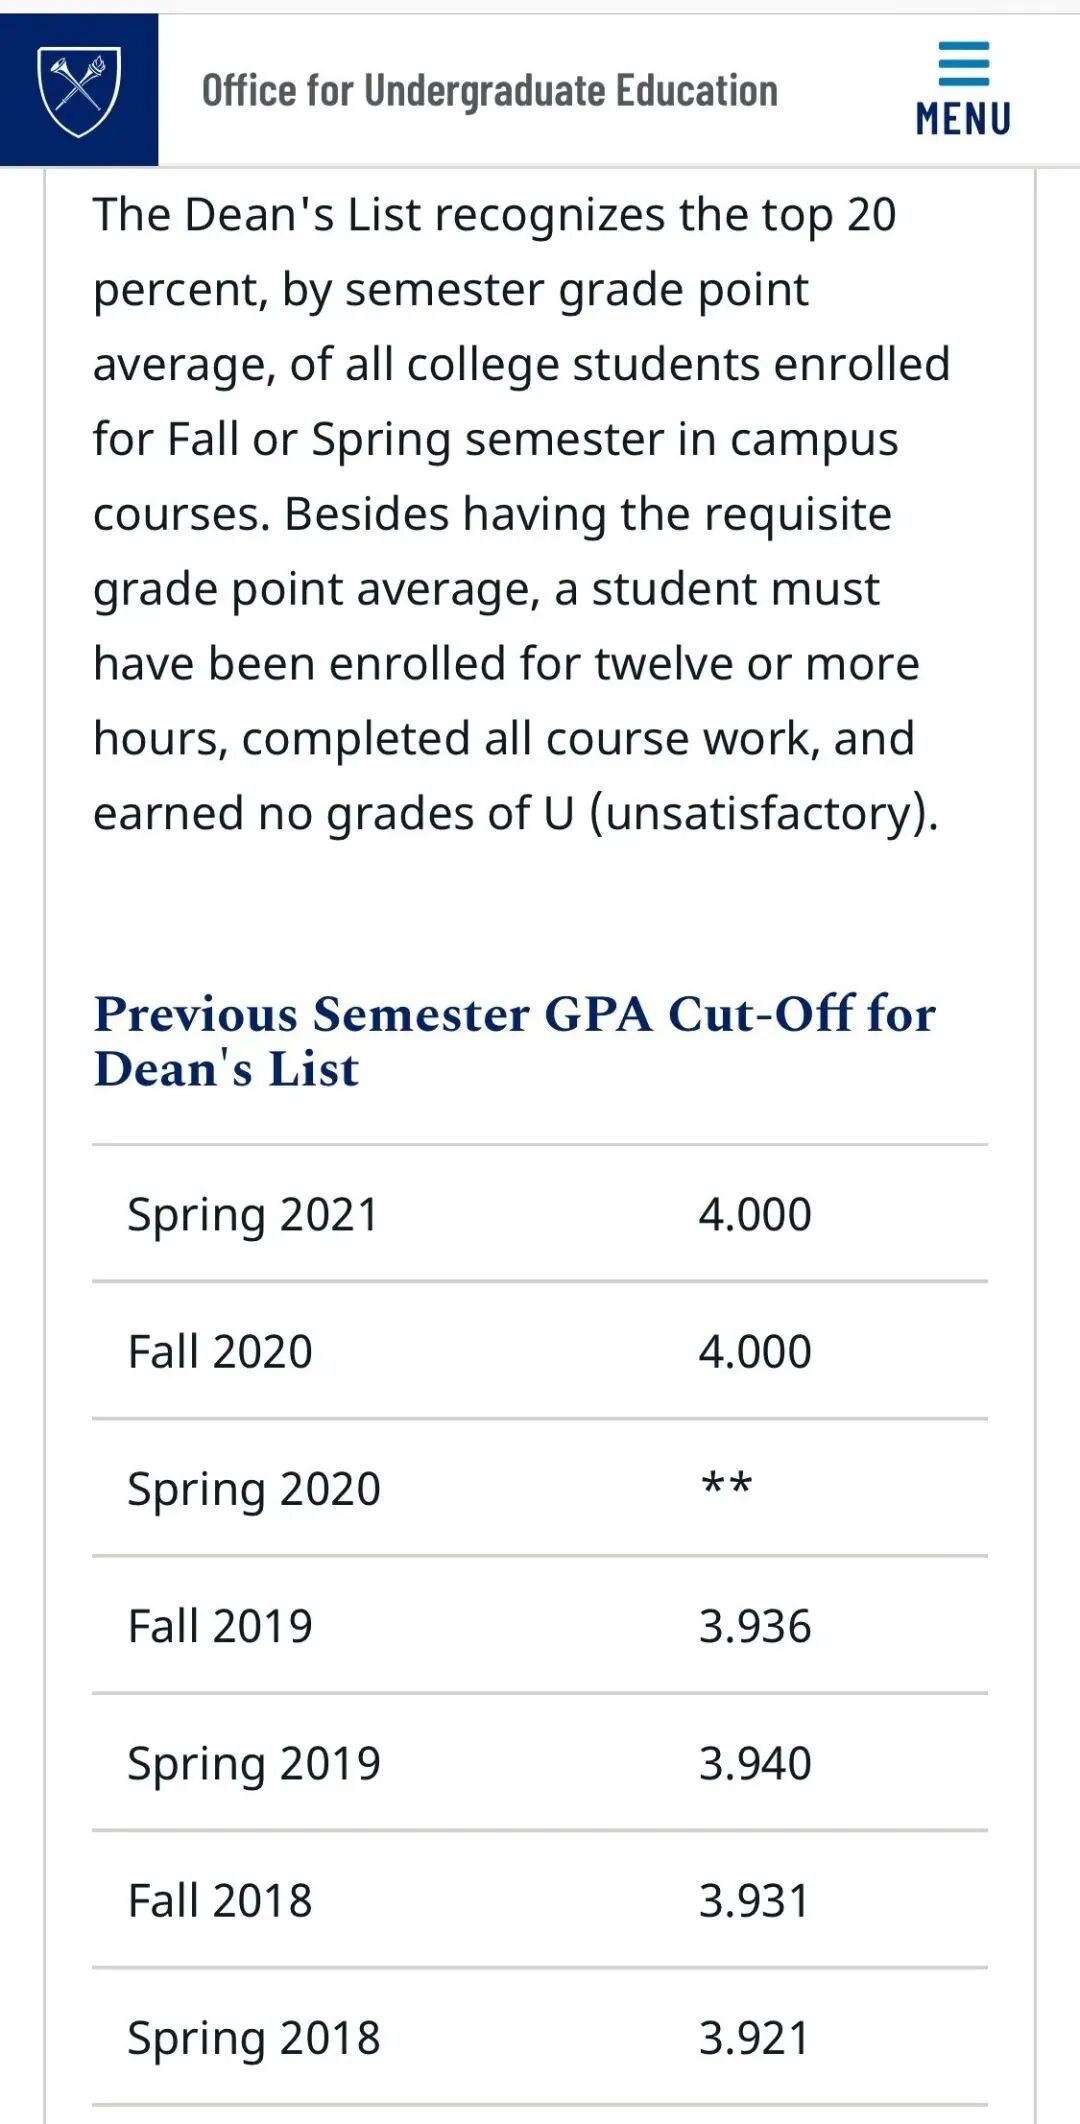Click the double asterisk for Spring 2020
The width and height of the screenshot is (1080, 2124).
726,1484
